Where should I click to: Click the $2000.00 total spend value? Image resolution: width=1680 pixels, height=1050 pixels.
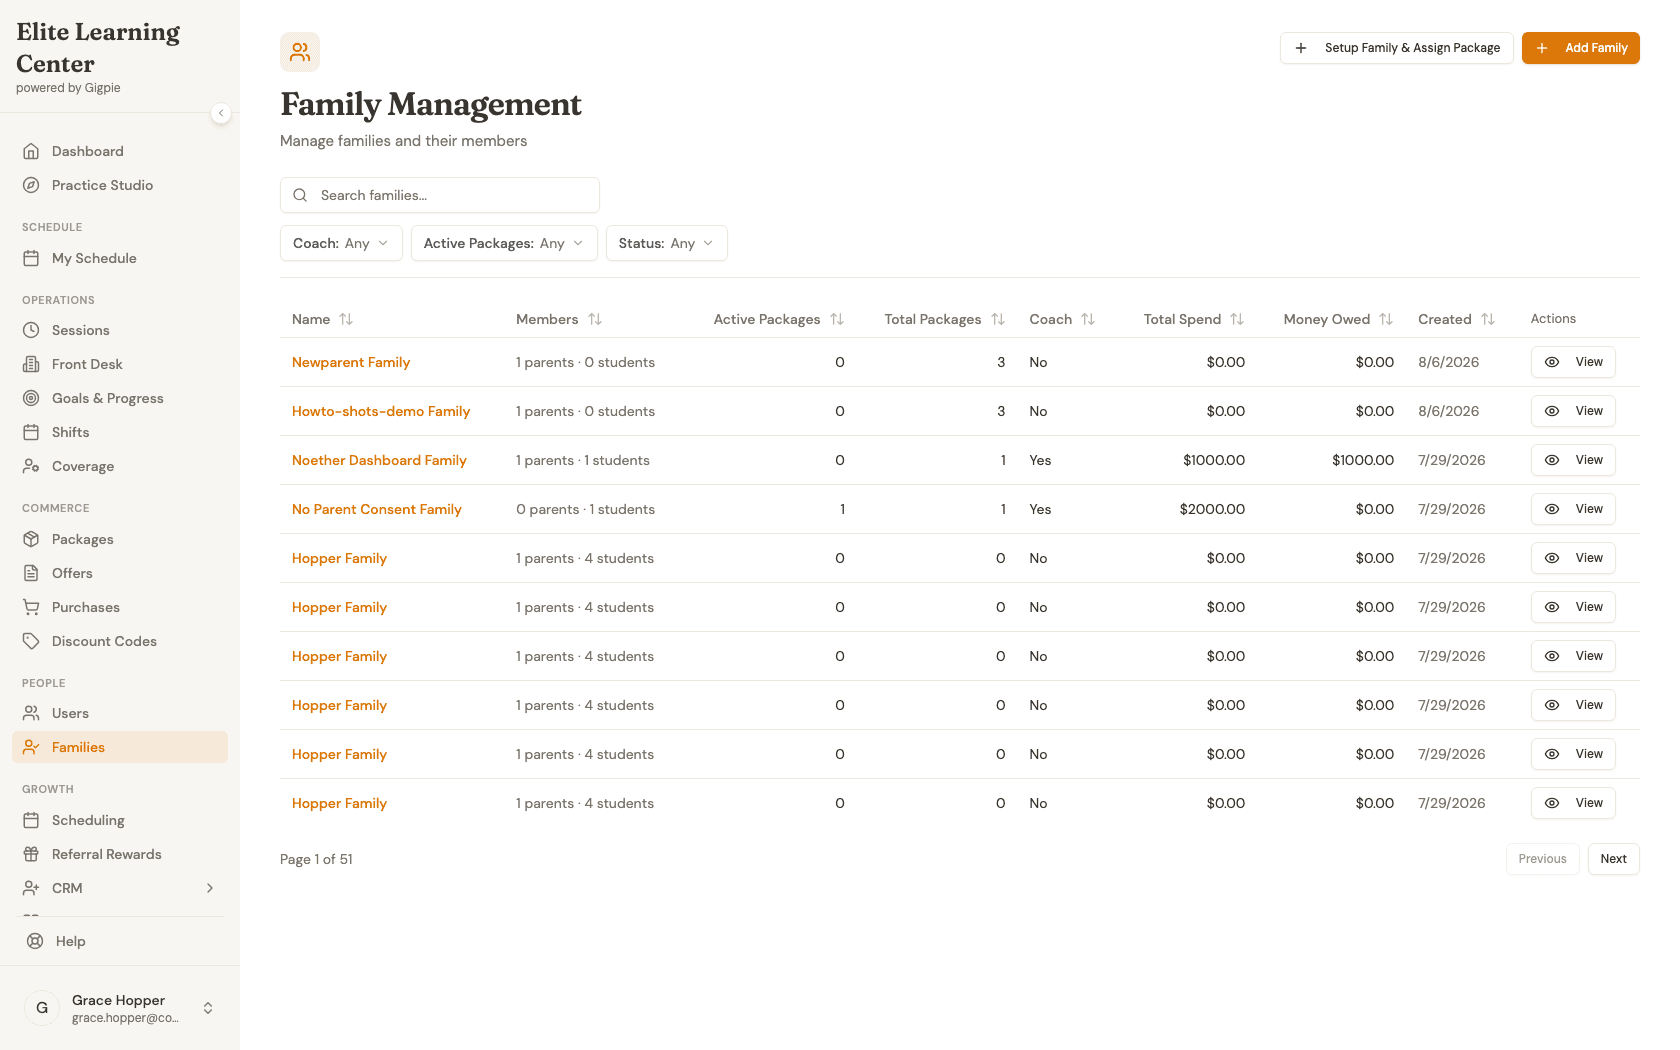tap(1212, 509)
